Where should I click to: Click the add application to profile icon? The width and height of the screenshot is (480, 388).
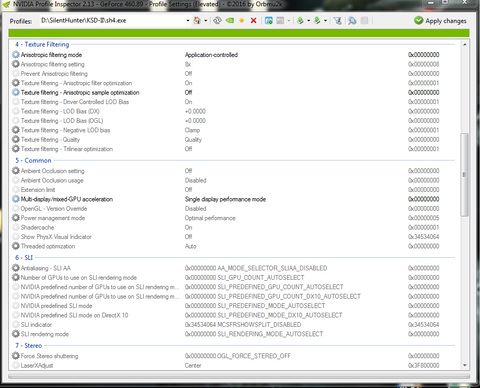click(269, 21)
